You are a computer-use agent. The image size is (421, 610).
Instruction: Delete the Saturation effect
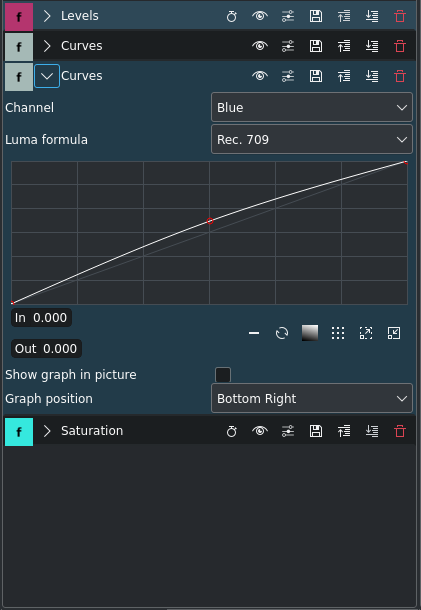(x=400, y=431)
